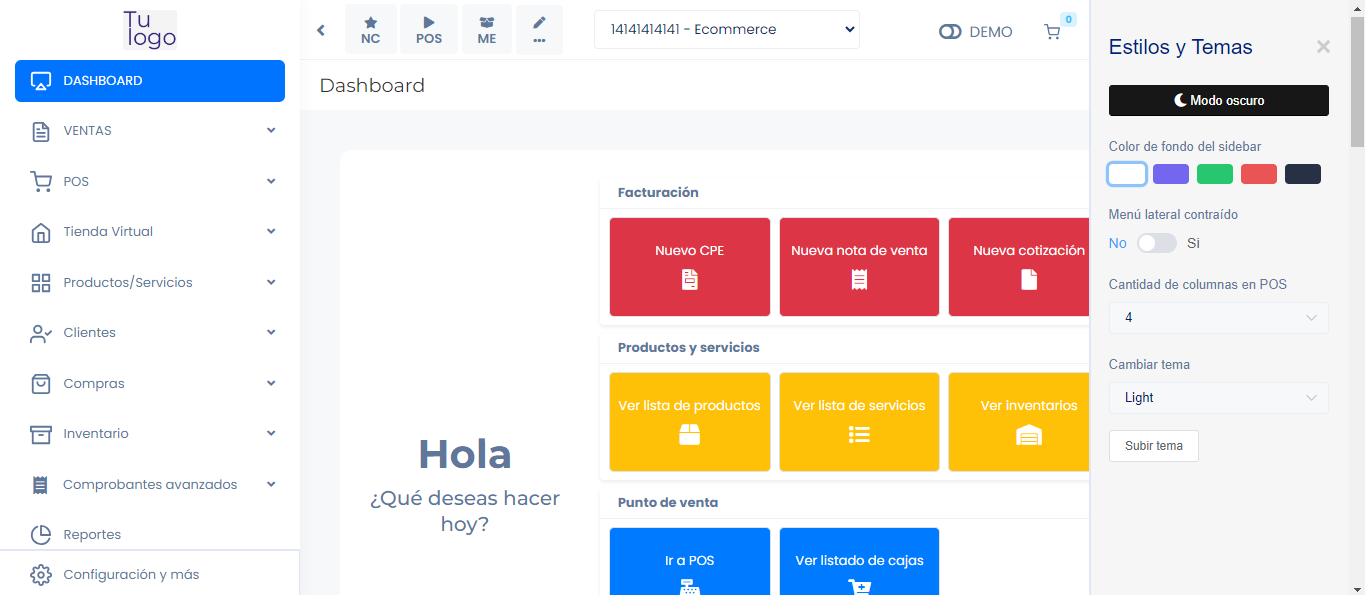The width and height of the screenshot is (1365, 595).
Task: Close the Estilos y Temas panel
Action: coord(1323,47)
